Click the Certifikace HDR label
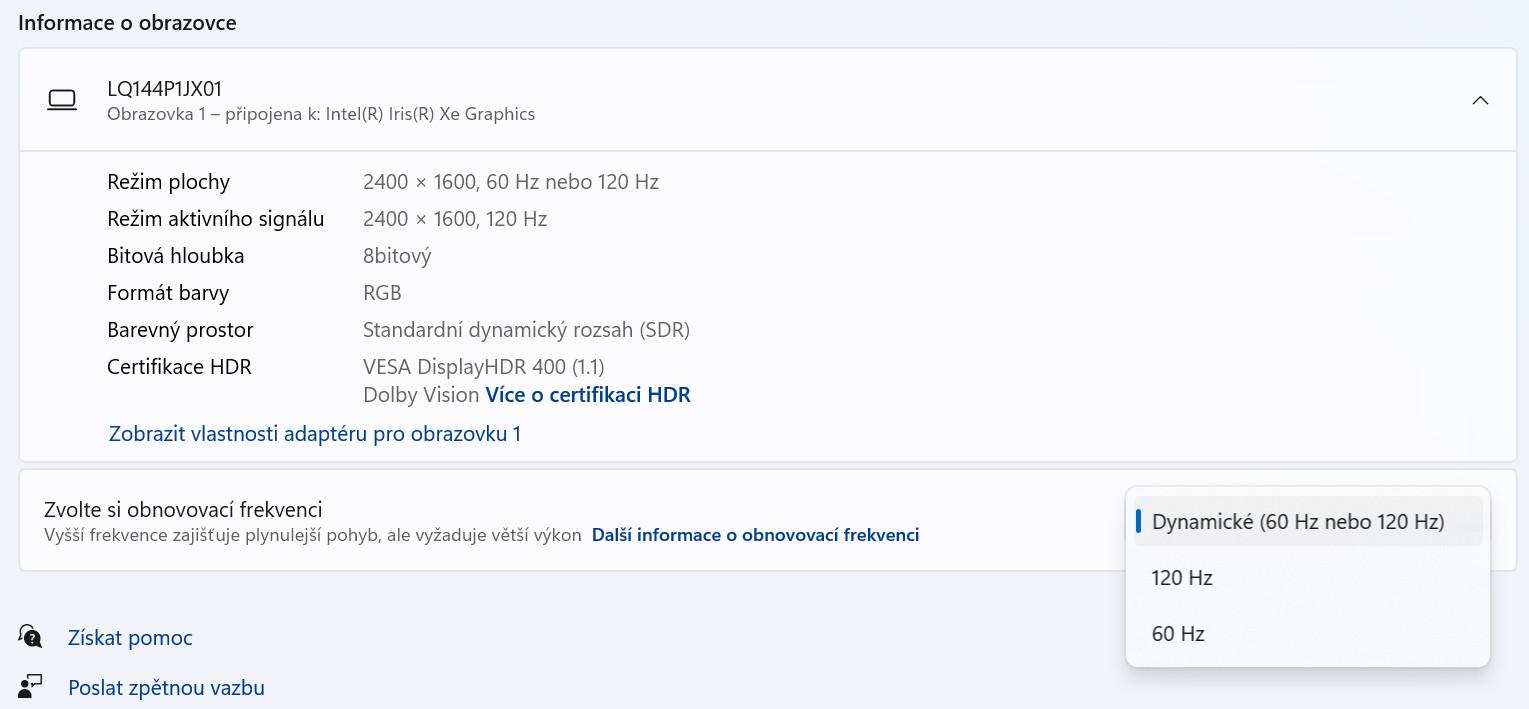The height and width of the screenshot is (709, 1529). (179, 367)
